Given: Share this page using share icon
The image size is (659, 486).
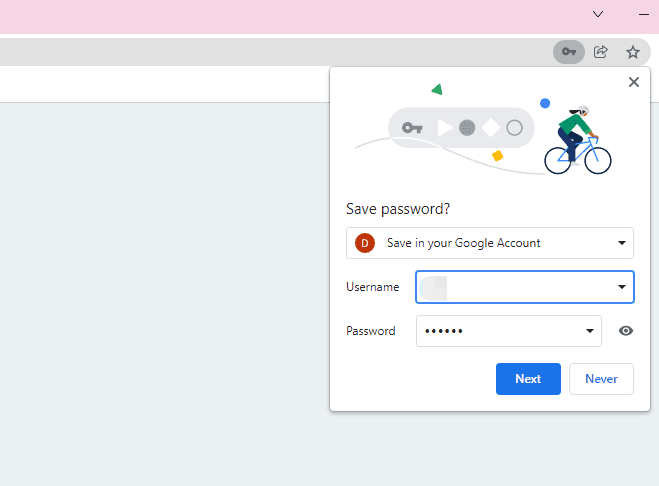Looking at the screenshot, I should coord(601,52).
